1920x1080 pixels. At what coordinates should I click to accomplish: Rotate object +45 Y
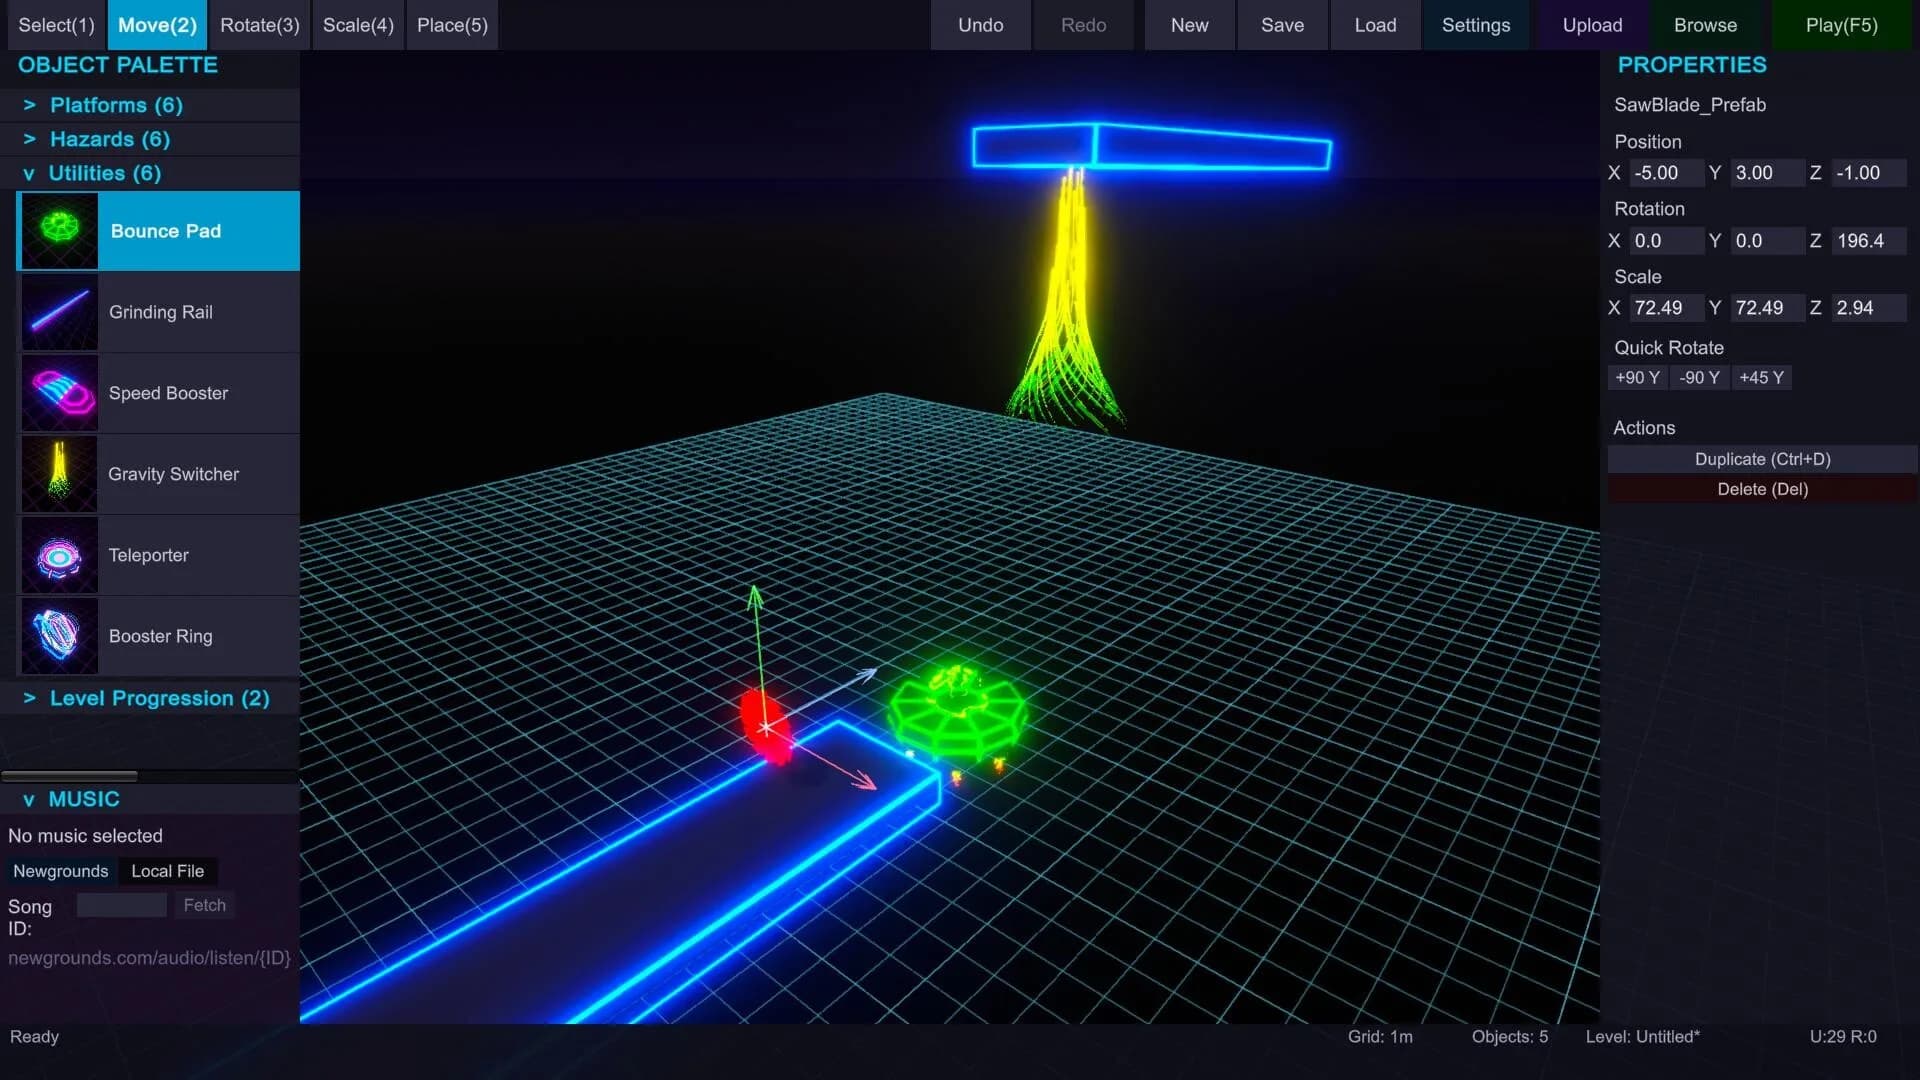[x=1761, y=378]
